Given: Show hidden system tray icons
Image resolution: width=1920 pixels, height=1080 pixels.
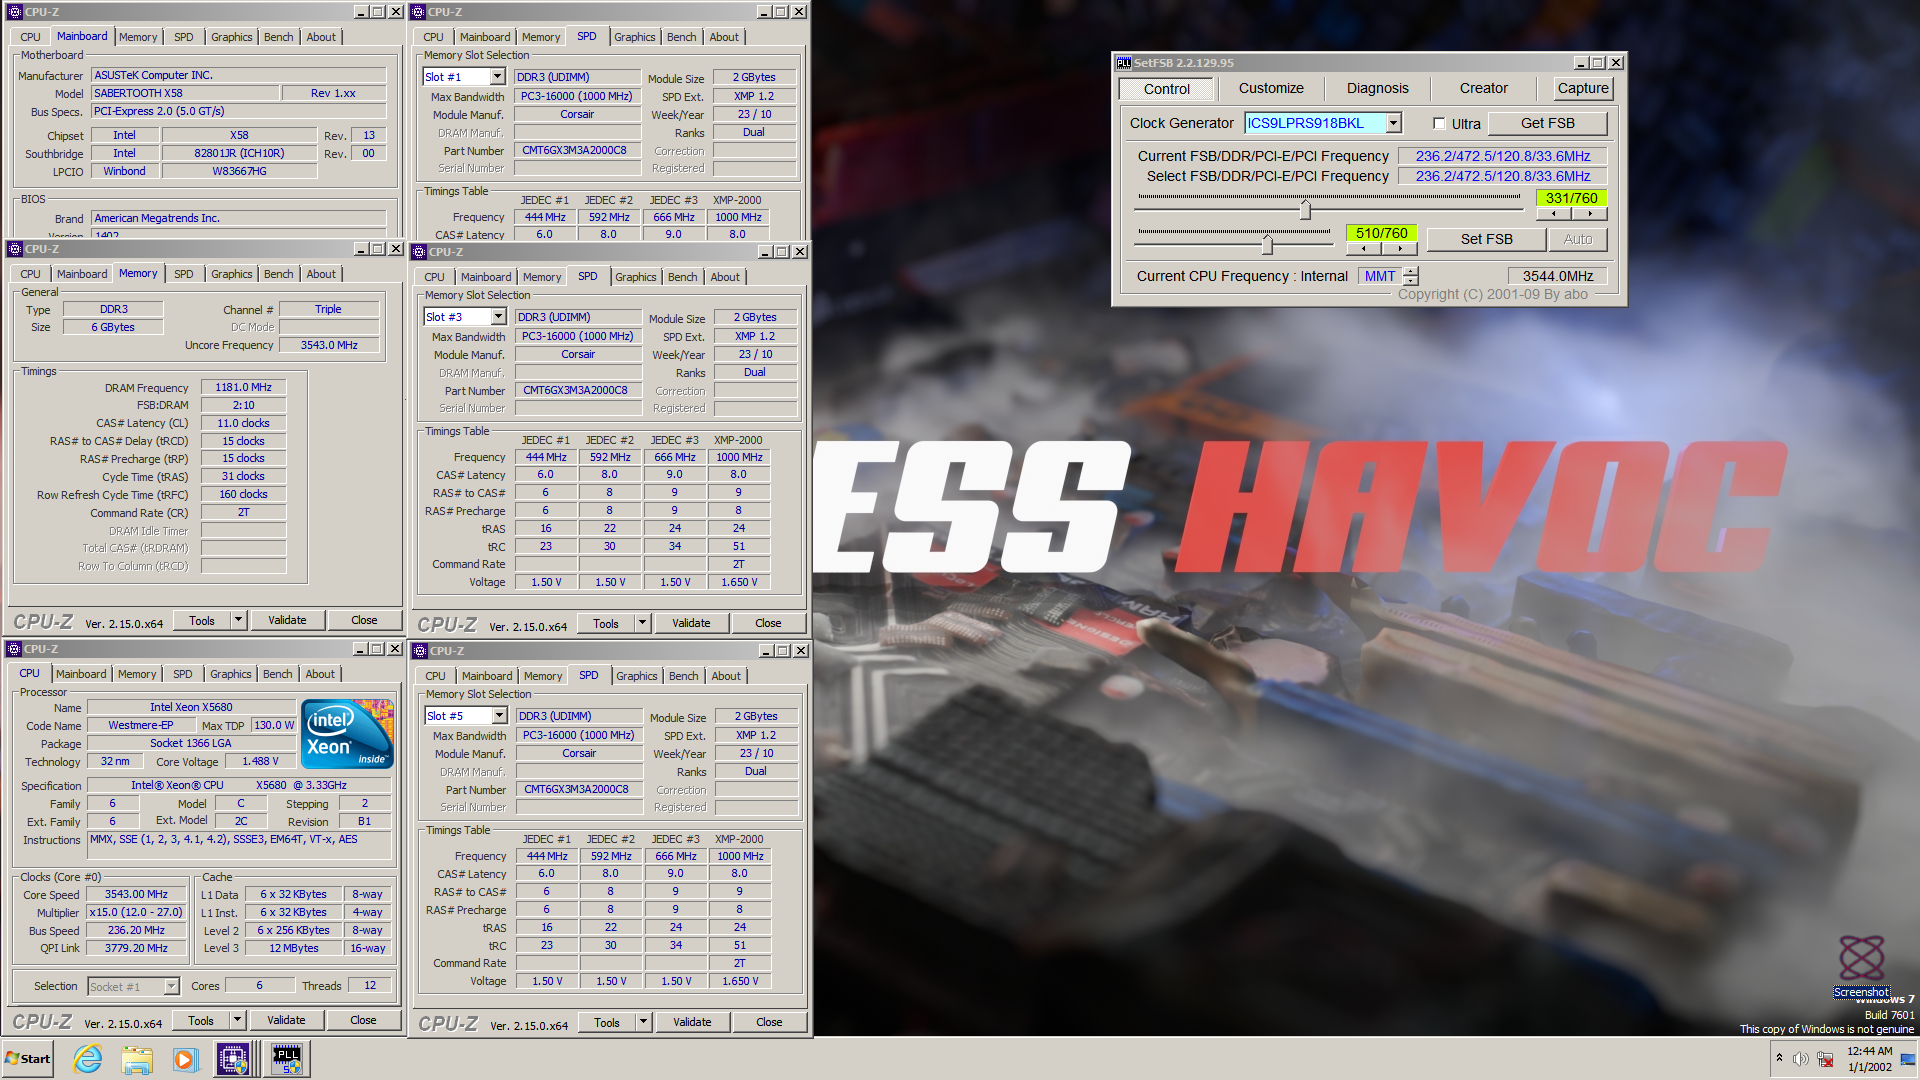Looking at the screenshot, I should tap(1779, 1058).
